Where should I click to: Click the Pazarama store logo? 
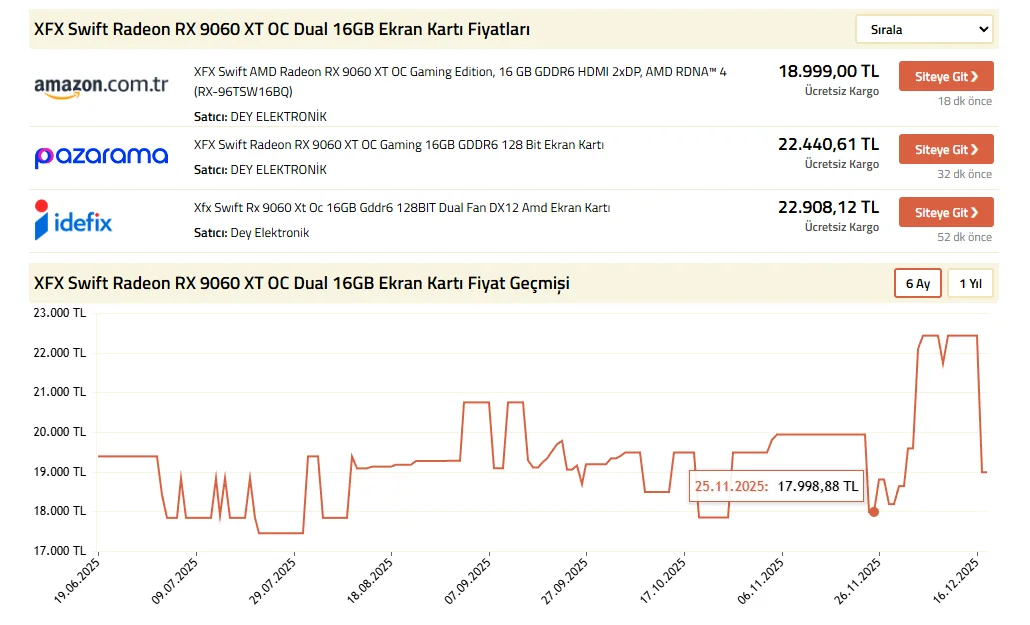(101, 157)
